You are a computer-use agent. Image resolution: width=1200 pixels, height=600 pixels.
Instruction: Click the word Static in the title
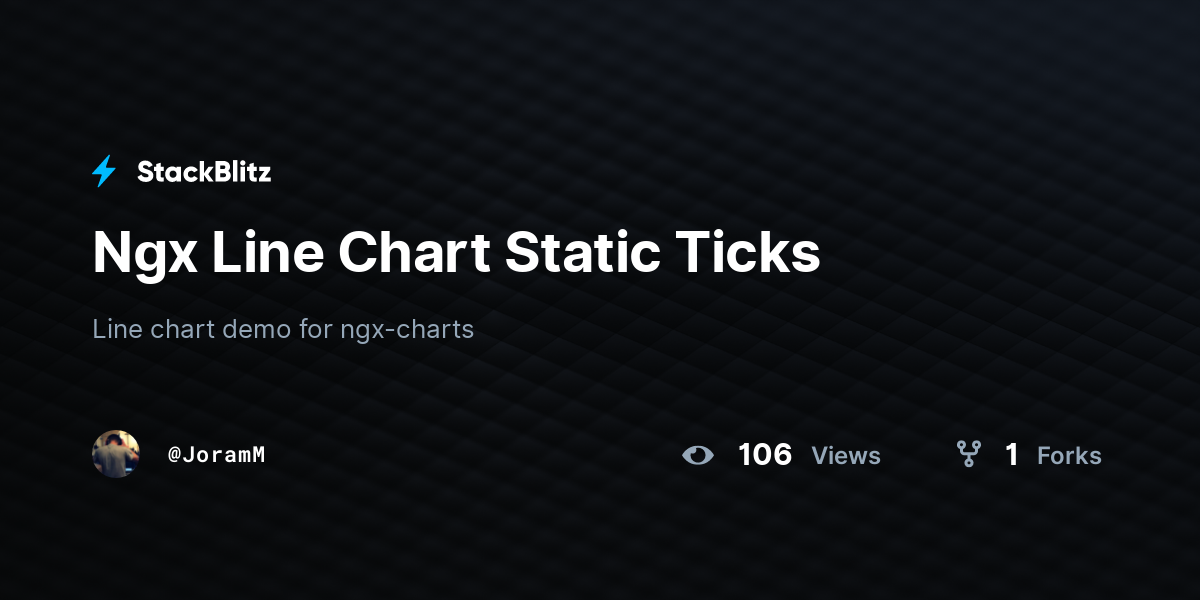pos(582,252)
